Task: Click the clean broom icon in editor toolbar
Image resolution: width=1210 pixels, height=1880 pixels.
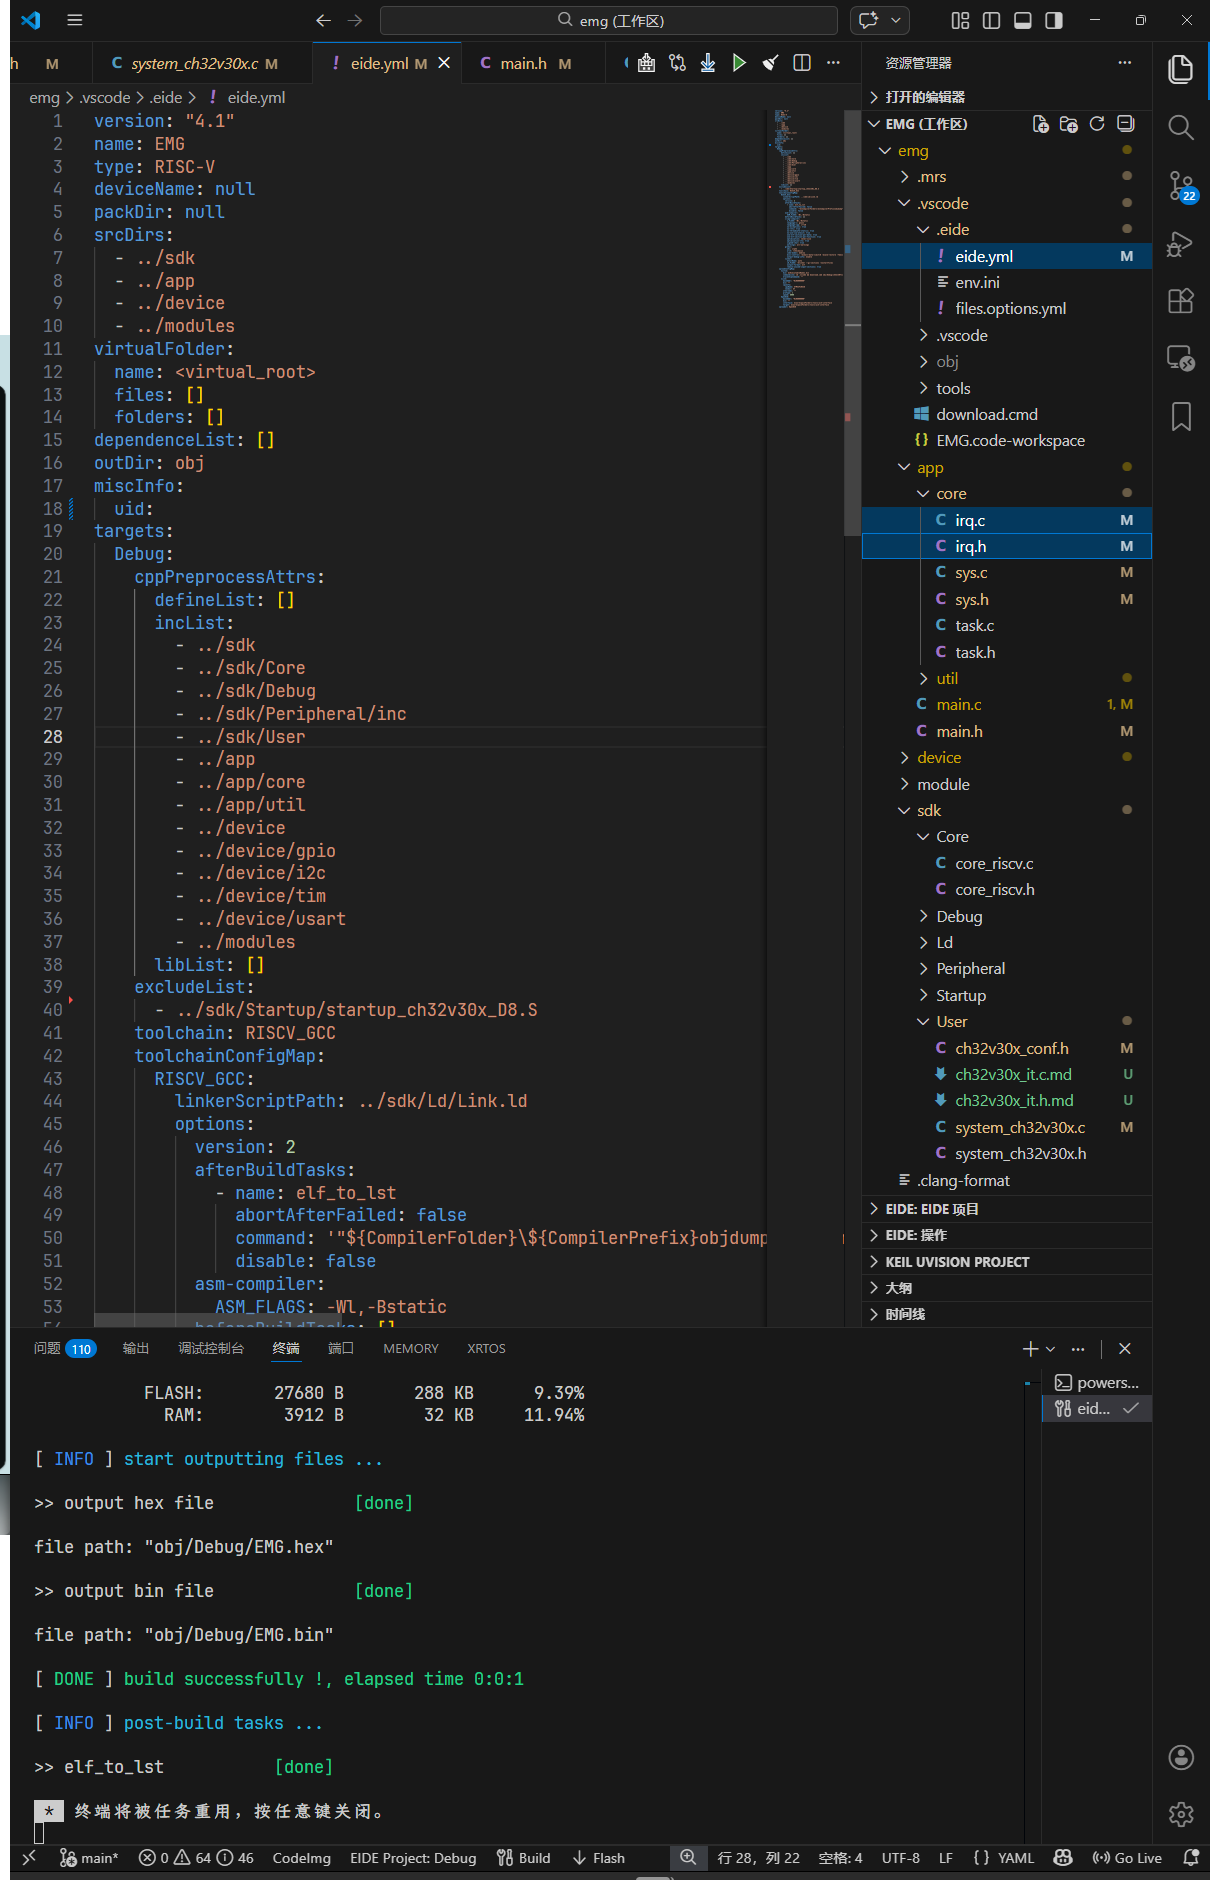Action: tap(770, 63)
